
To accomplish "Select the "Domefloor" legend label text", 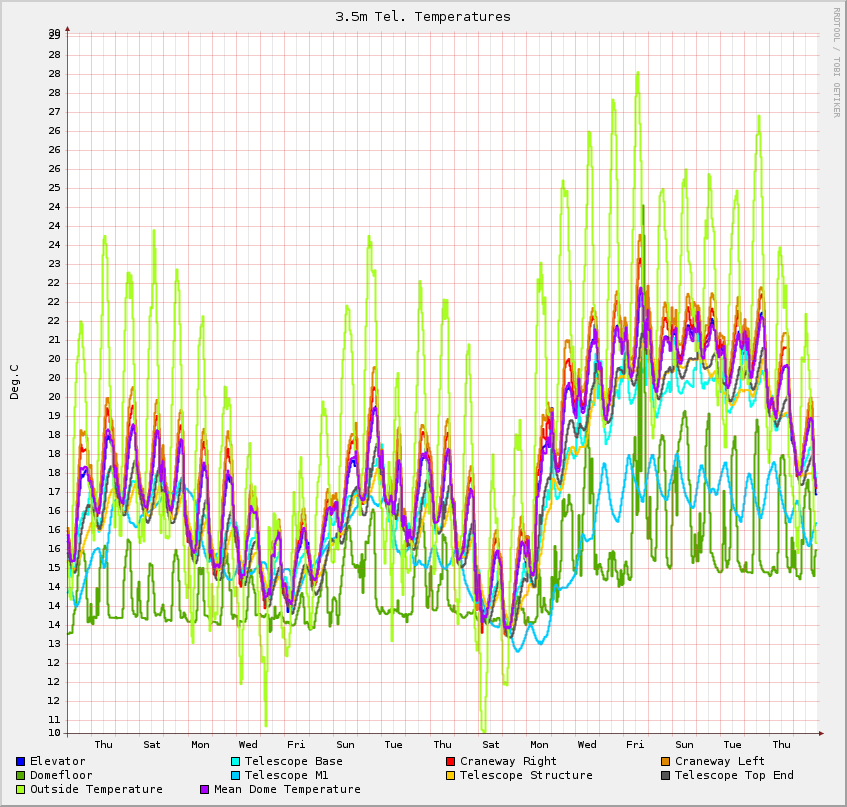I will point(61,776).
